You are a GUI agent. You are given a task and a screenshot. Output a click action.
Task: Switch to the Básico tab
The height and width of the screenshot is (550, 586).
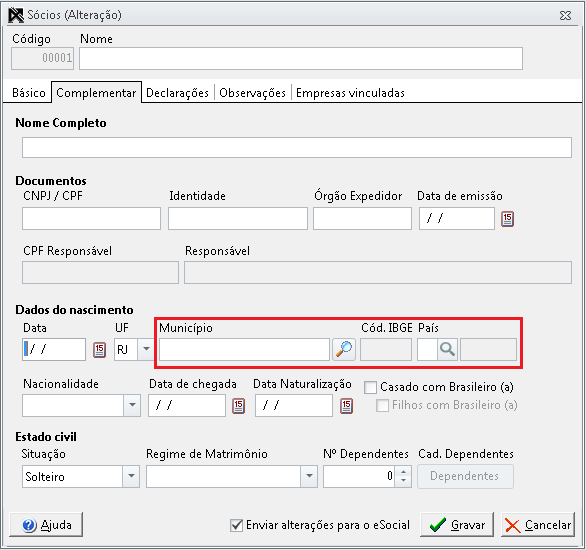pos(28,93)
